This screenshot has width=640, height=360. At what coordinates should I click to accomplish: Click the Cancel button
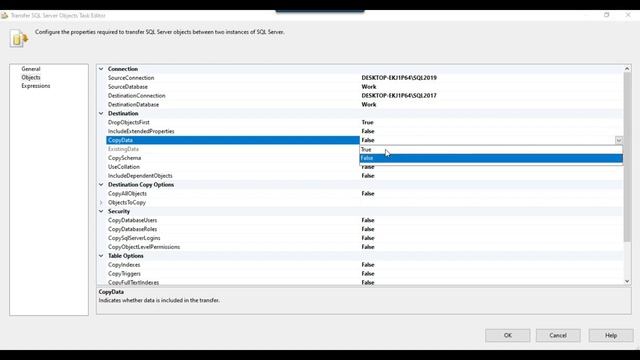point(558,336)
